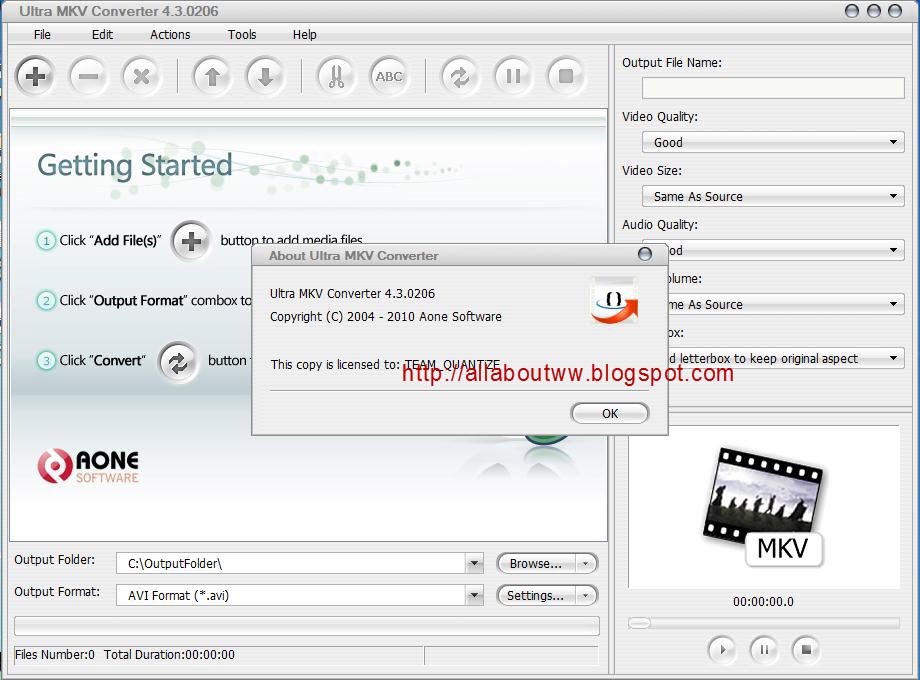920x680 pixels.
Task: Expand the Volume Same As Source dropdown
Action: (x=893, y=304)
